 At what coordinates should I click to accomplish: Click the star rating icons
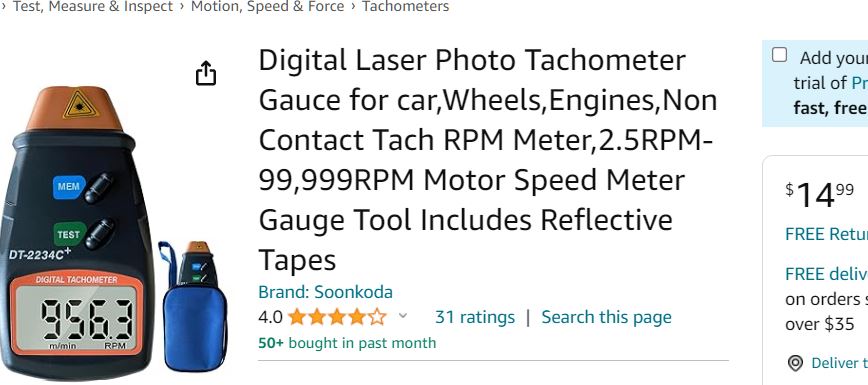tap(337, 317)
